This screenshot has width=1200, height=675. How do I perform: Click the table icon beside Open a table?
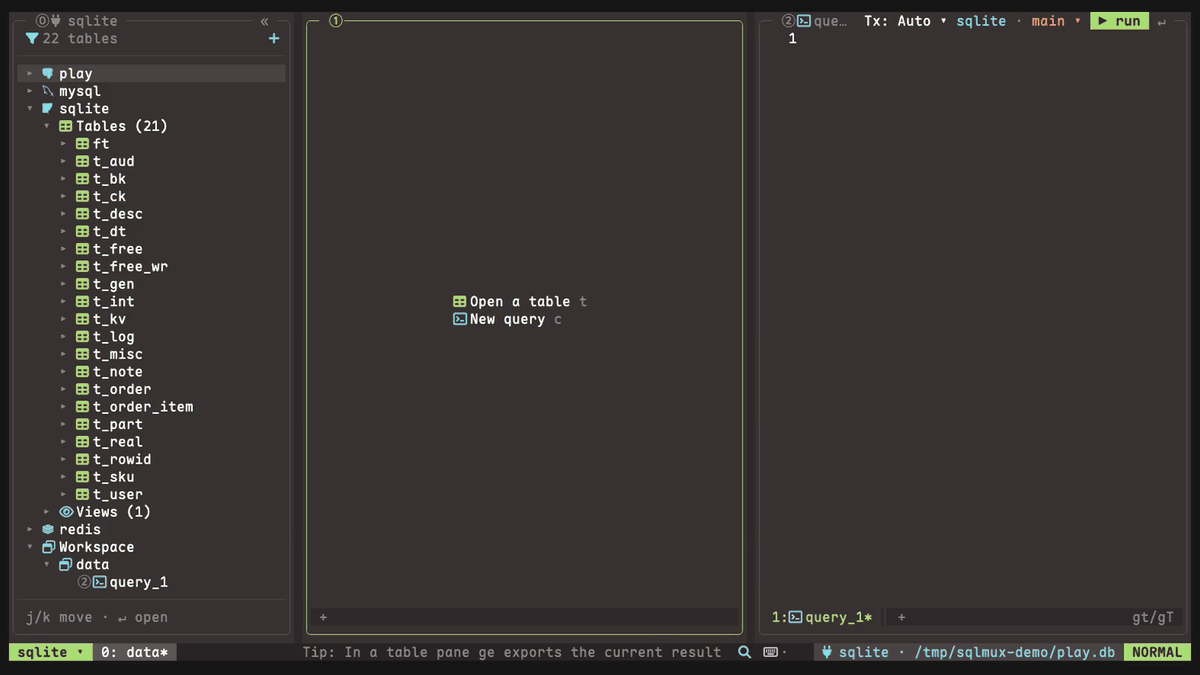click(460, 302)
